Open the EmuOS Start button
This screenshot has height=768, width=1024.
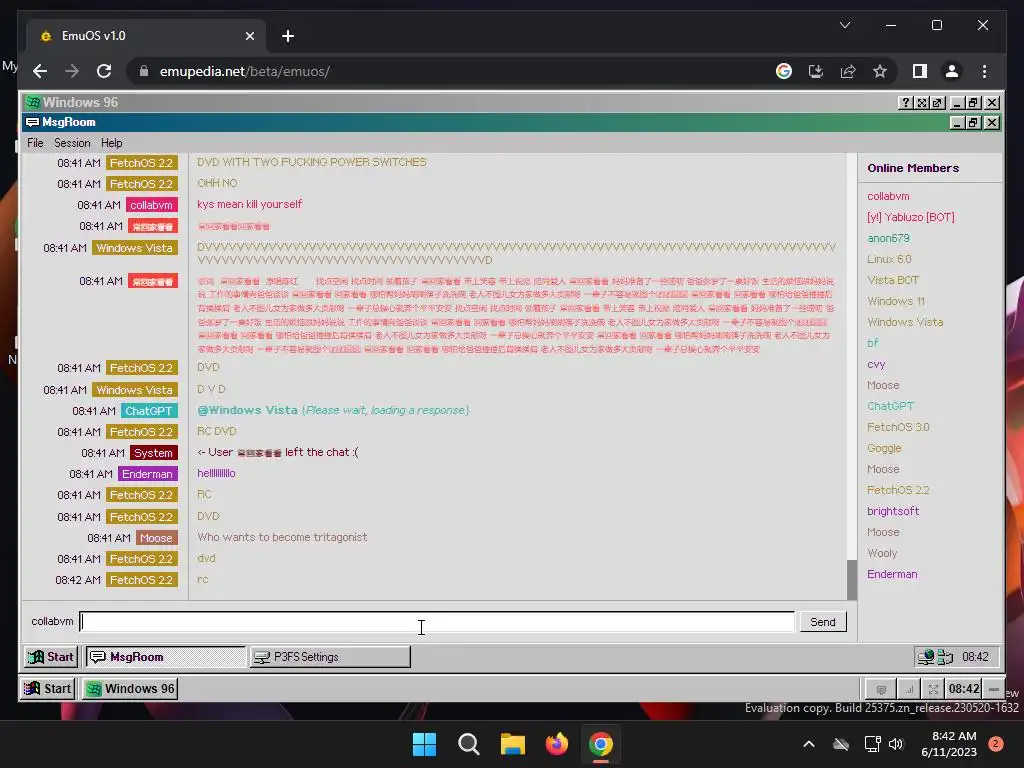[x=48, y=689]
